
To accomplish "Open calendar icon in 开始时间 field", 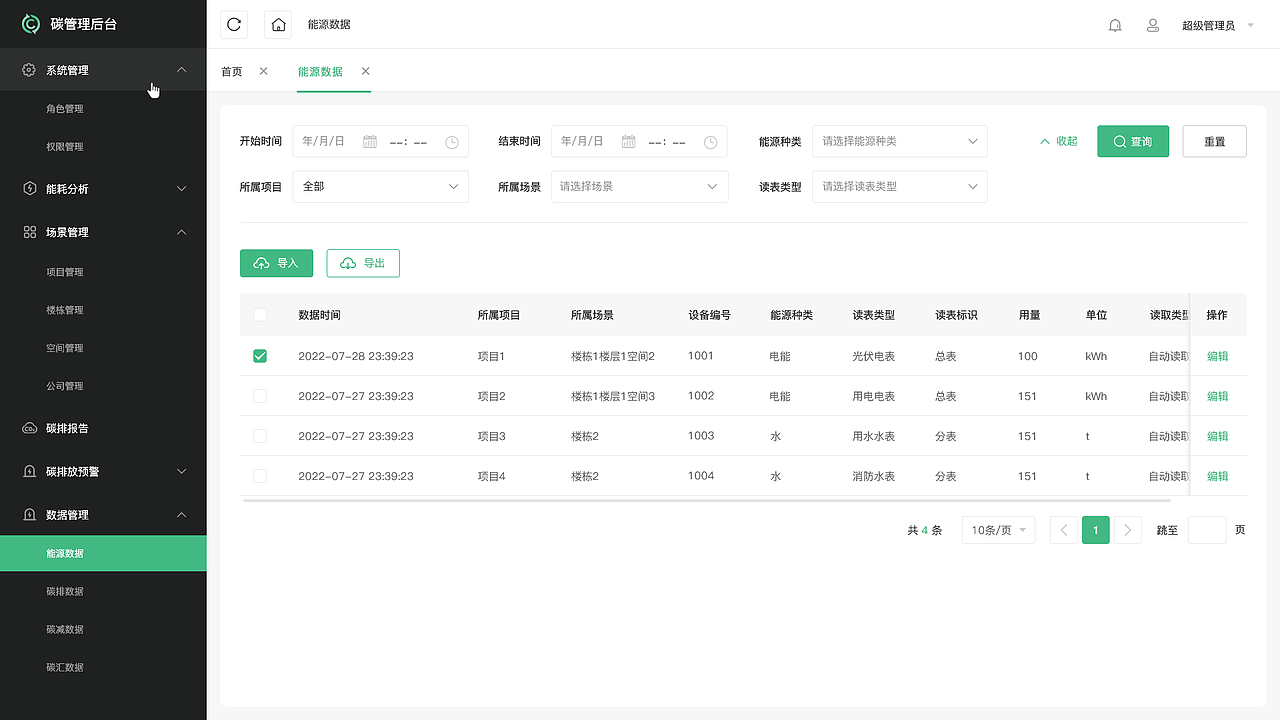I will pyautogui.click(x=370, y=142).
